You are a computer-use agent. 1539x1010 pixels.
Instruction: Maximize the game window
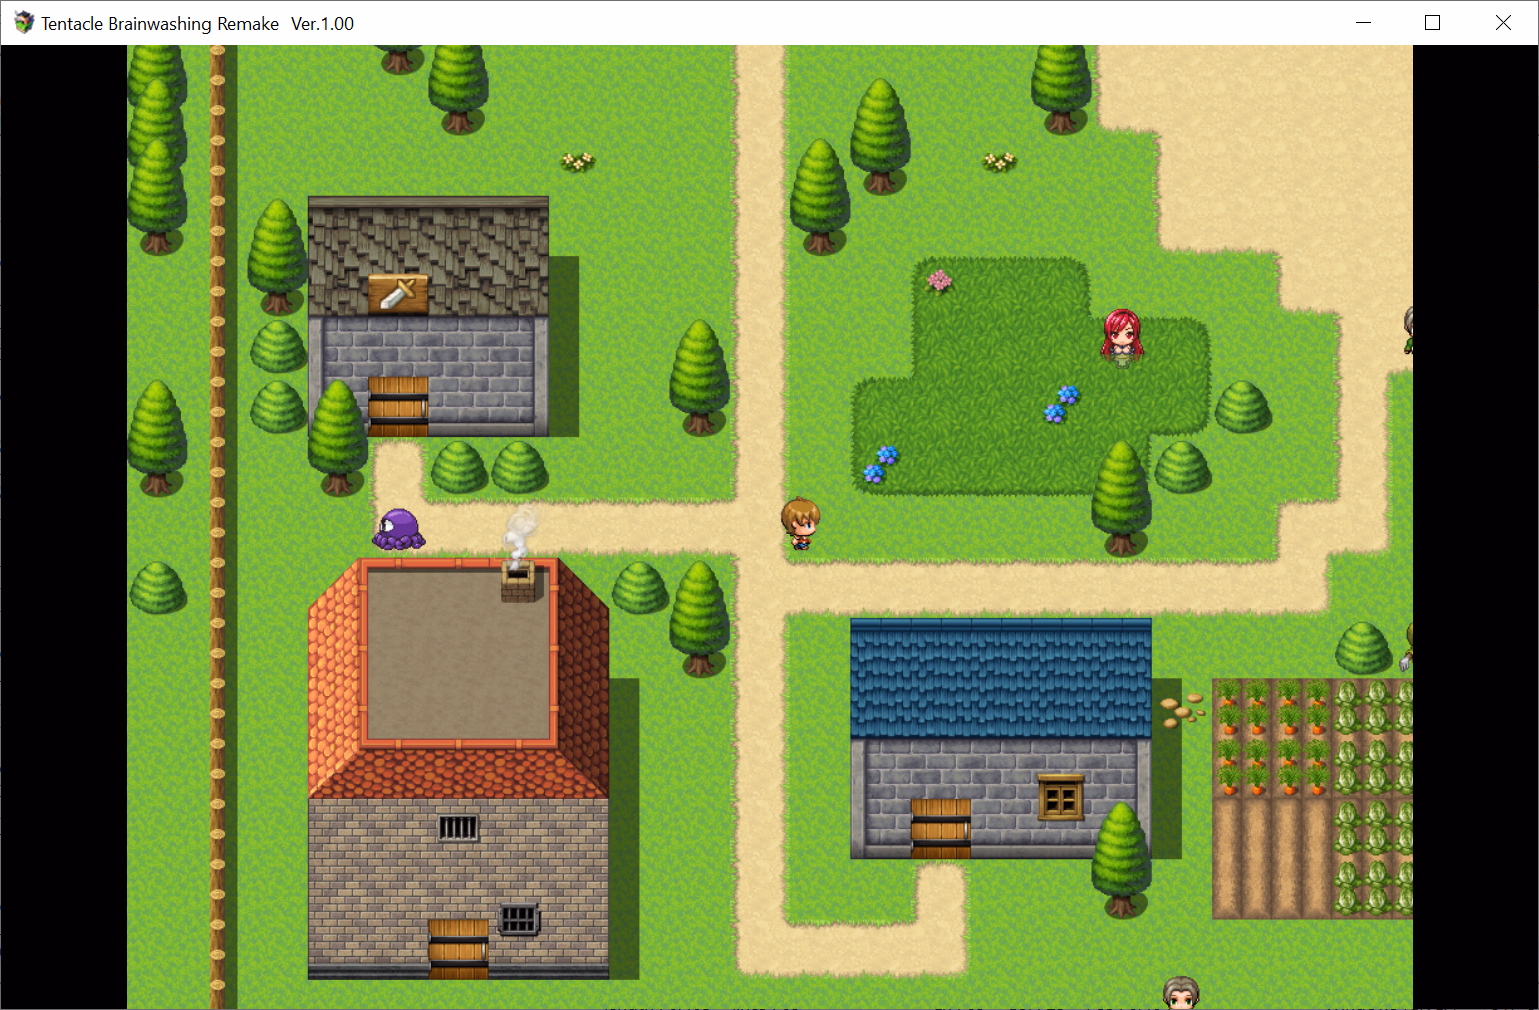coord(1432,22)
